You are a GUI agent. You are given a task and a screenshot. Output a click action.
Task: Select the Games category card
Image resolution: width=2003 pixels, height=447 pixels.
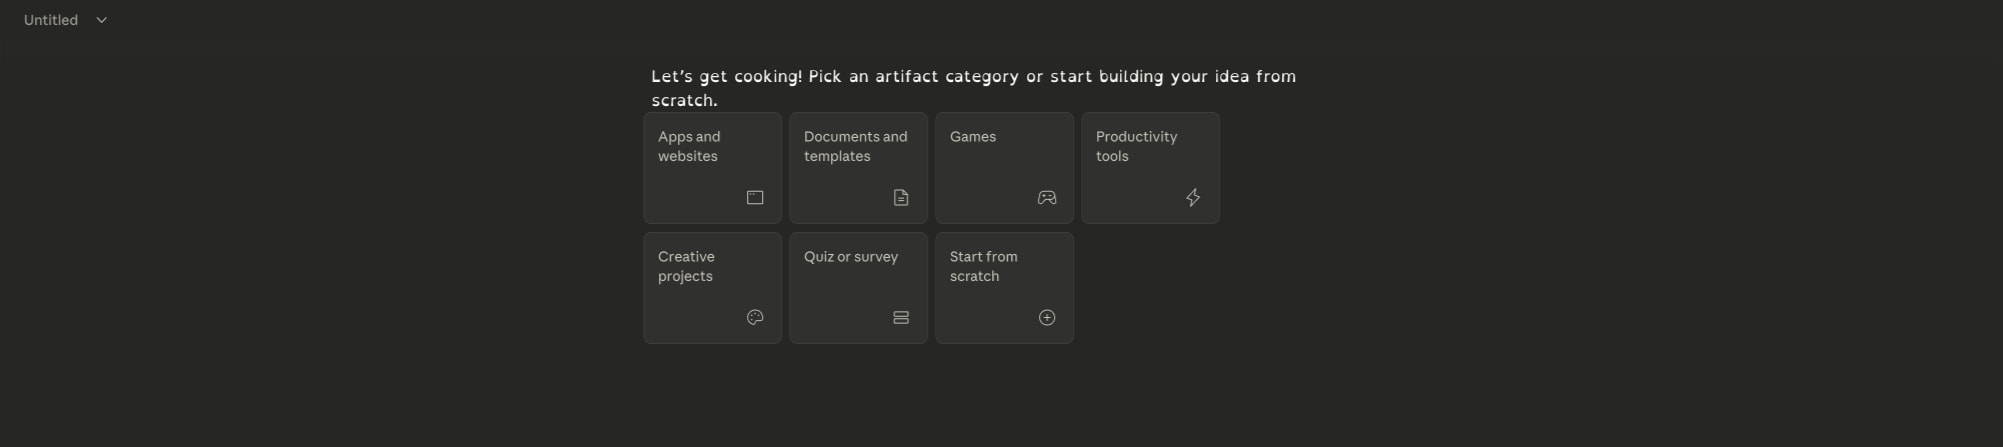pos(1005,168)
